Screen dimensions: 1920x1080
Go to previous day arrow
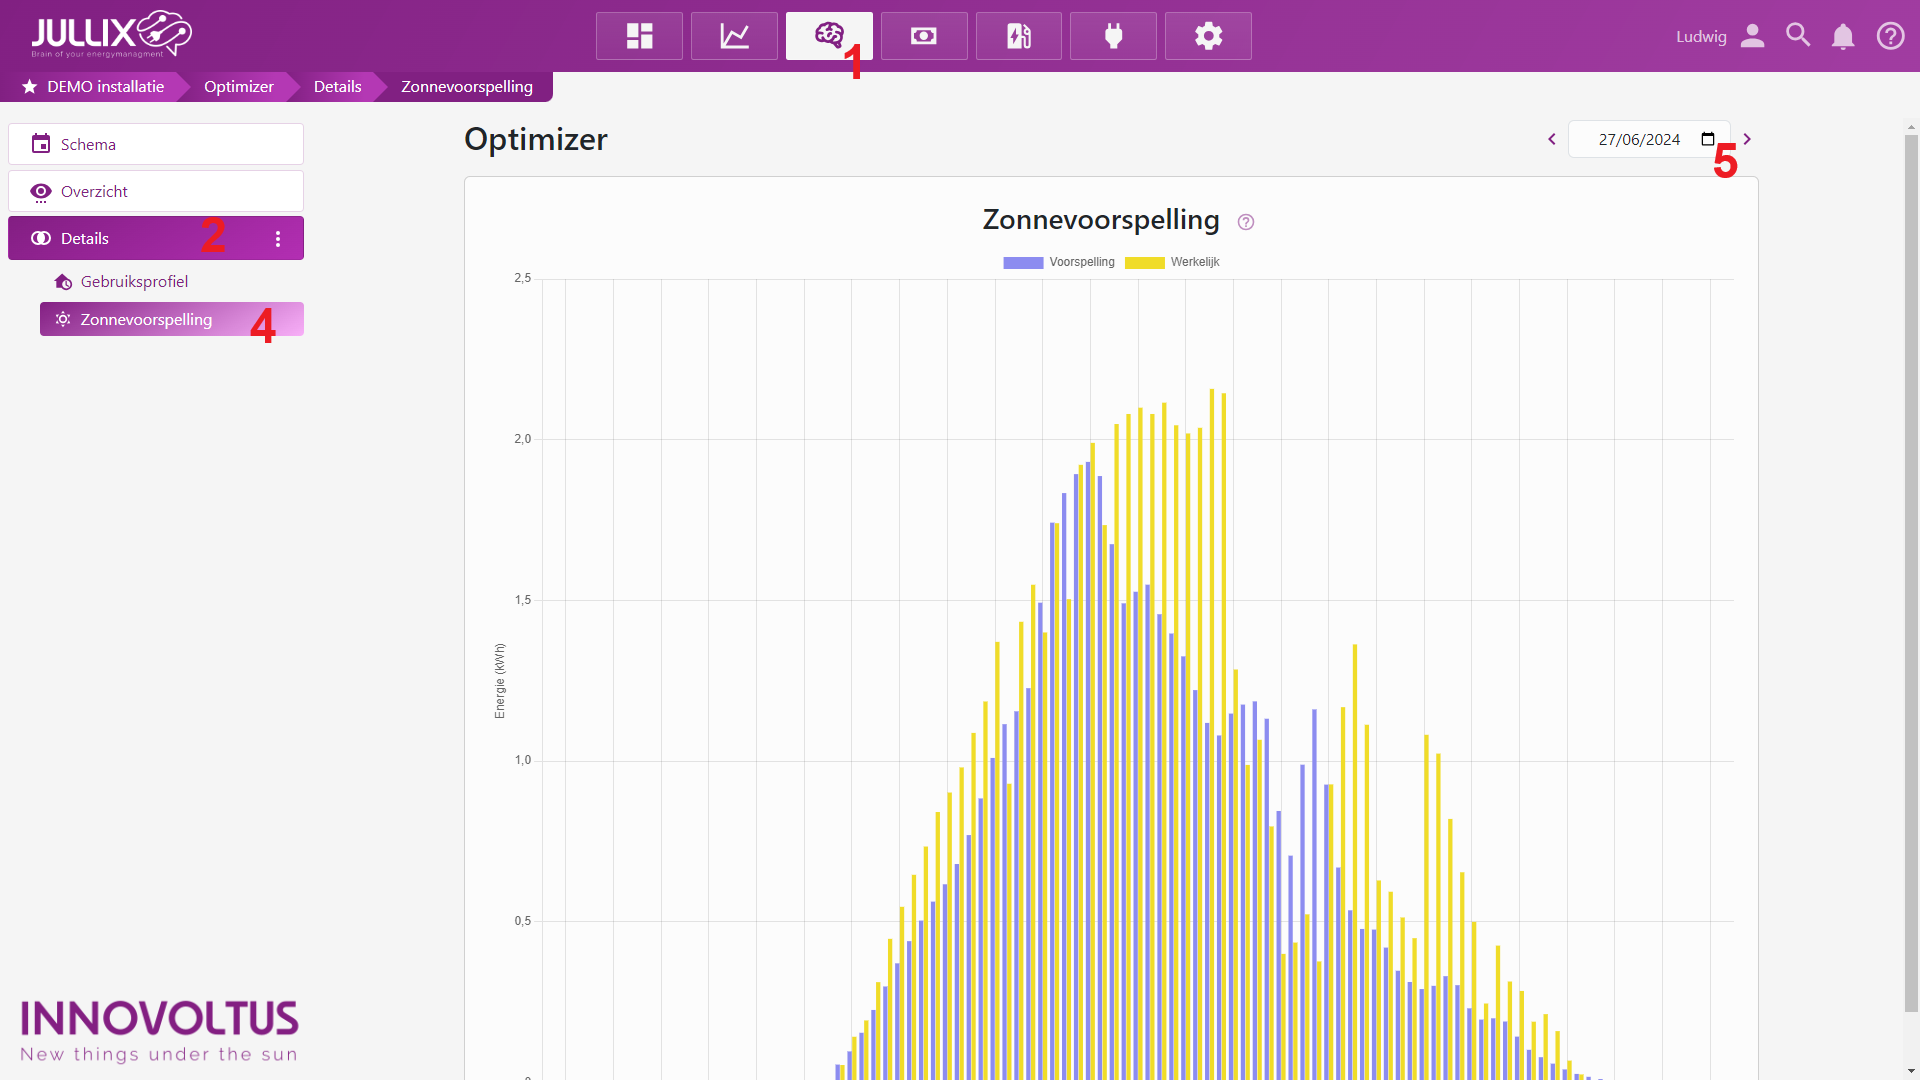coord(1552,139)
